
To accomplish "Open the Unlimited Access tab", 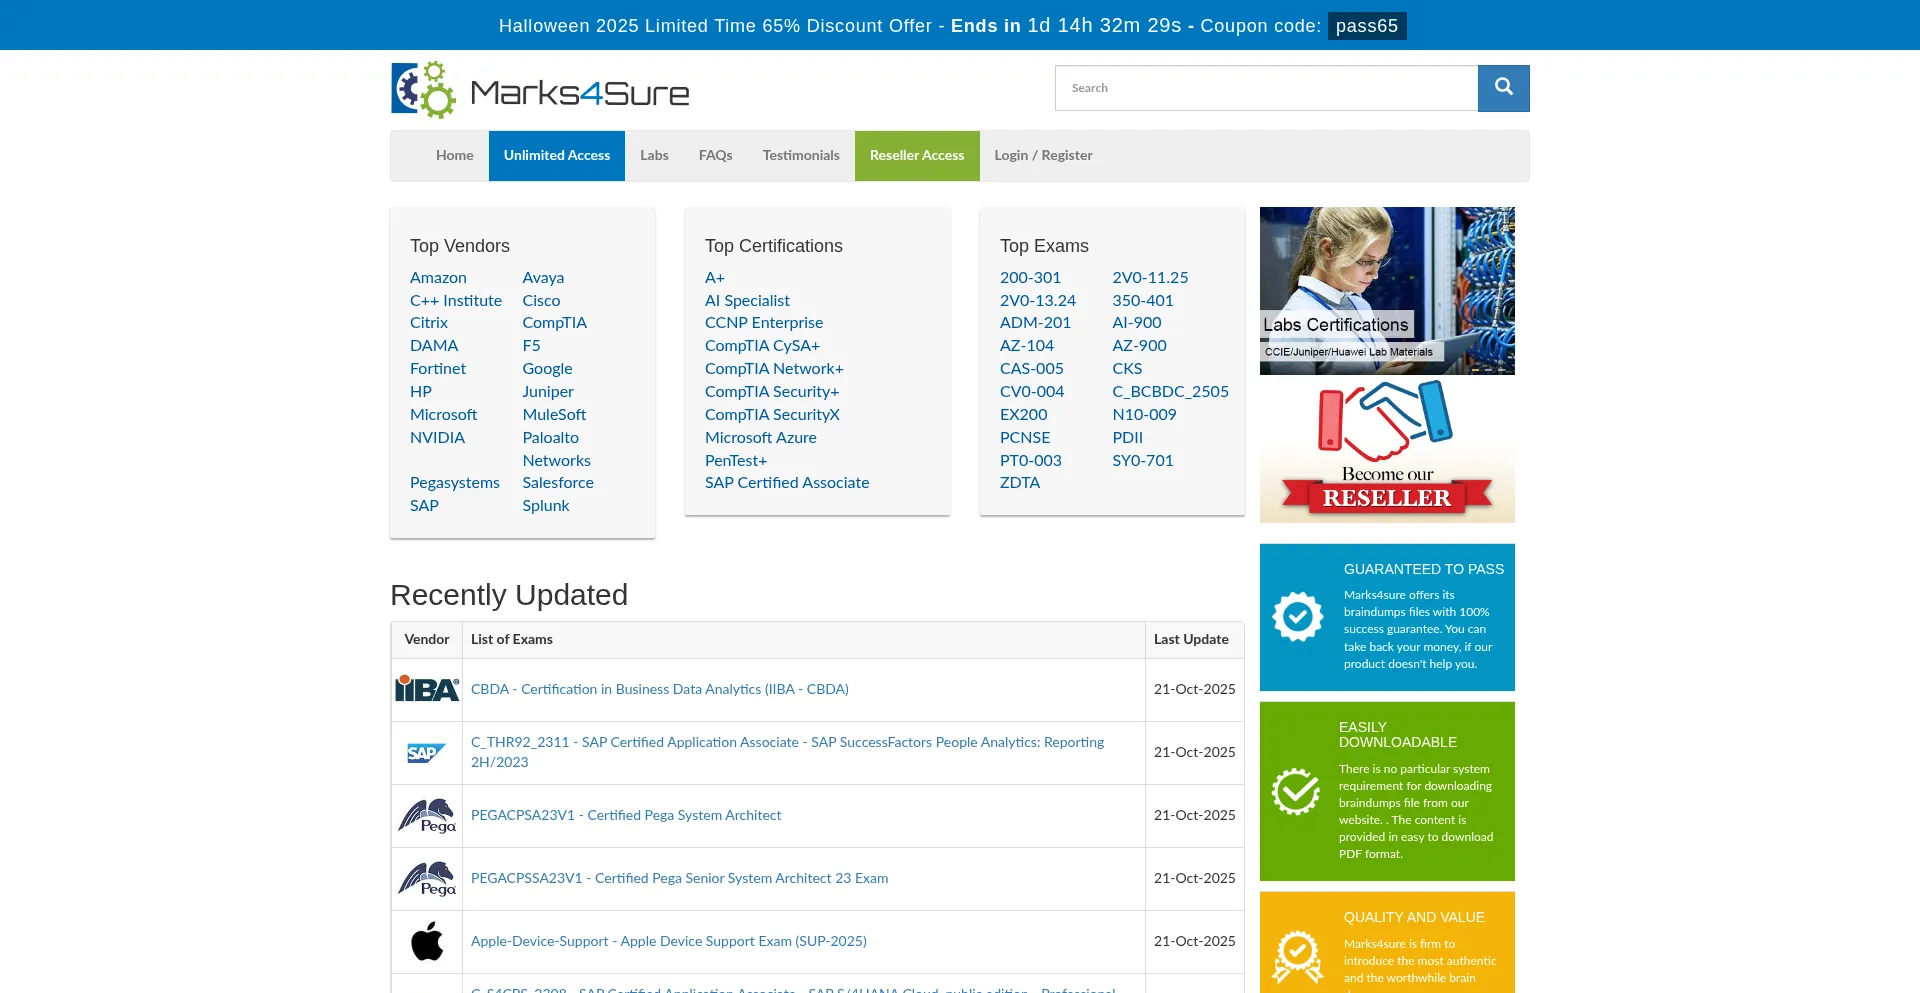I will pos(556,156).
